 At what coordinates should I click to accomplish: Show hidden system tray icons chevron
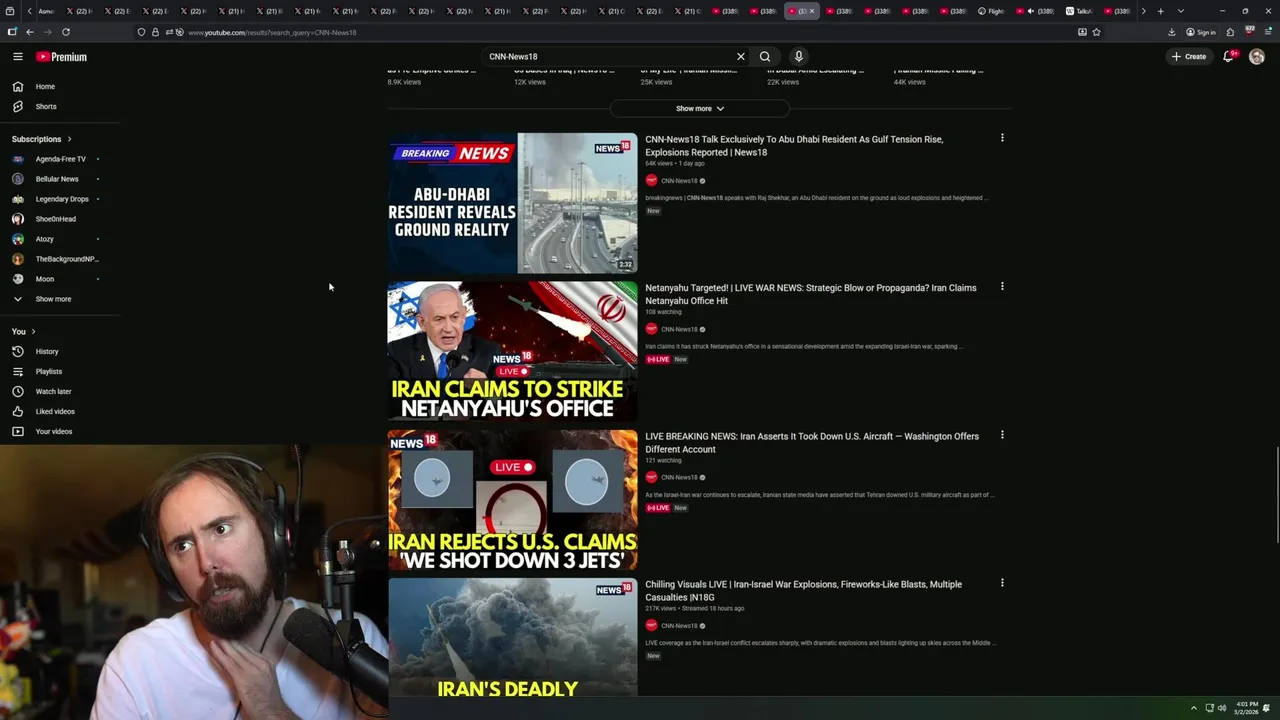tap(1193, 708)
